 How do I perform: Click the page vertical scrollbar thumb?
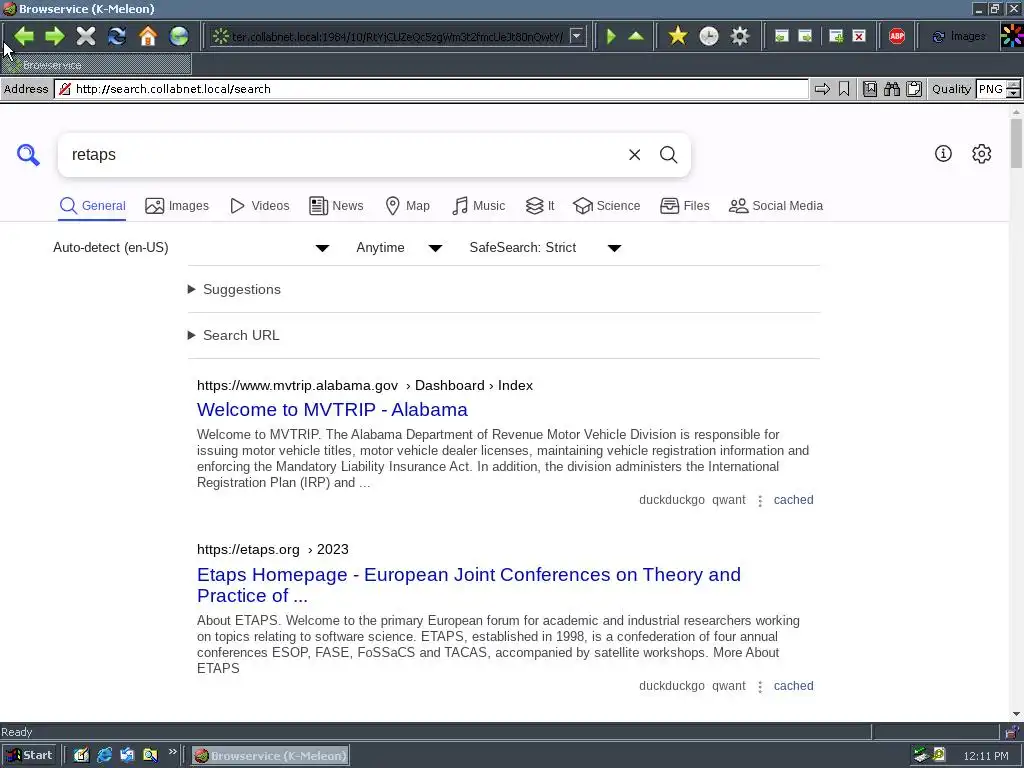[x=1016, y=144]
